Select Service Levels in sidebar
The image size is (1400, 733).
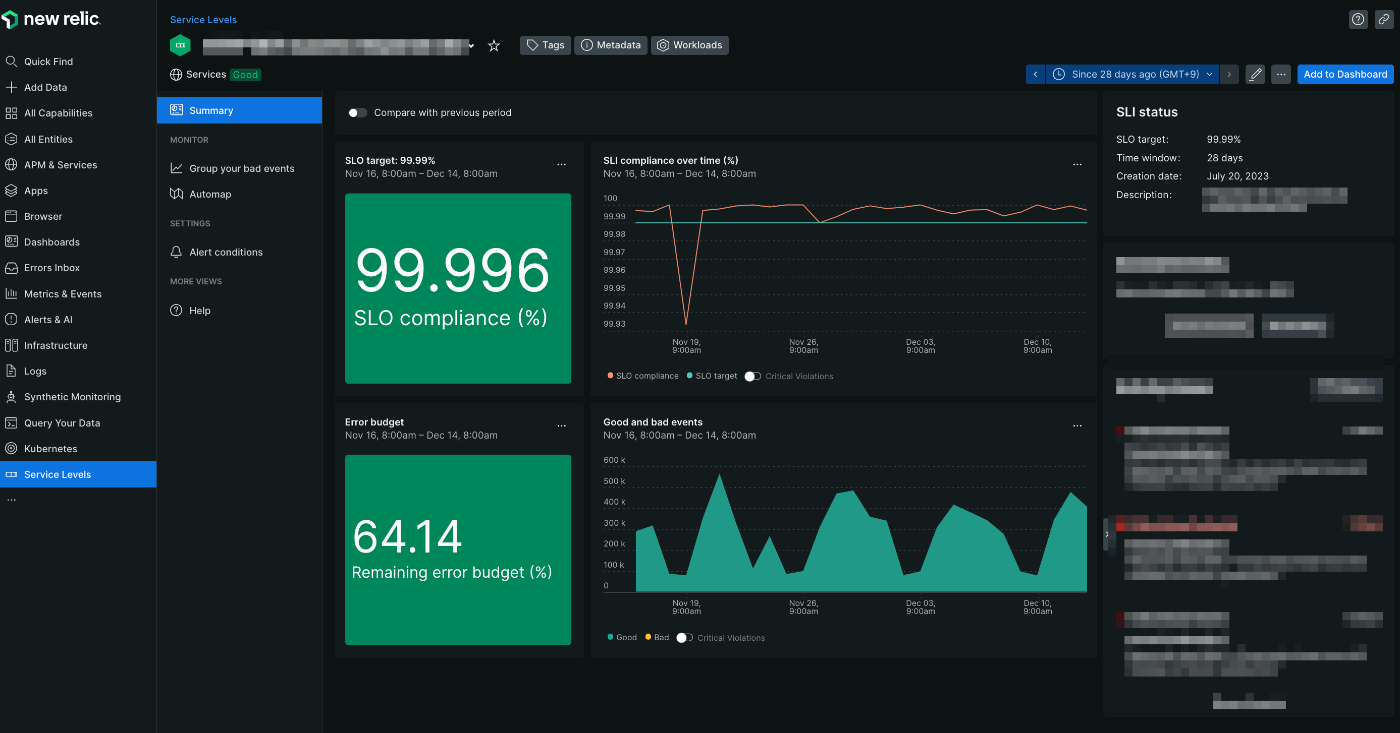pos(78,474)
